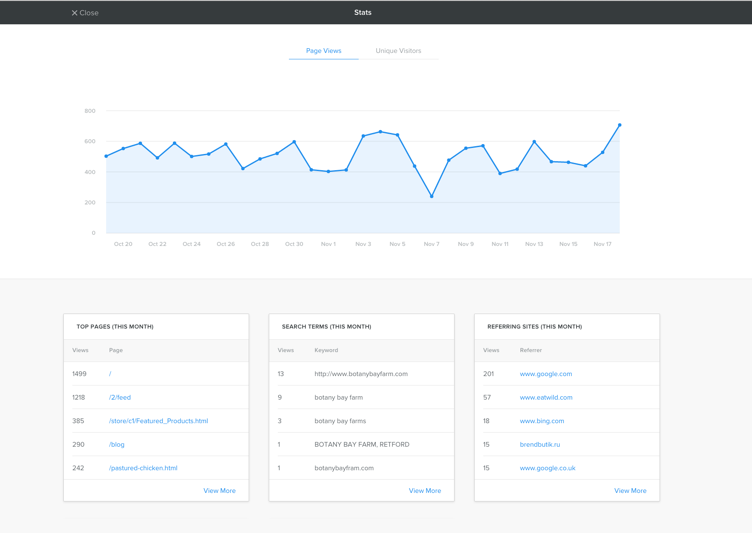Open the www.eatwild.com referrer link
Screen dimensions: 752x533
coord(545,398)
